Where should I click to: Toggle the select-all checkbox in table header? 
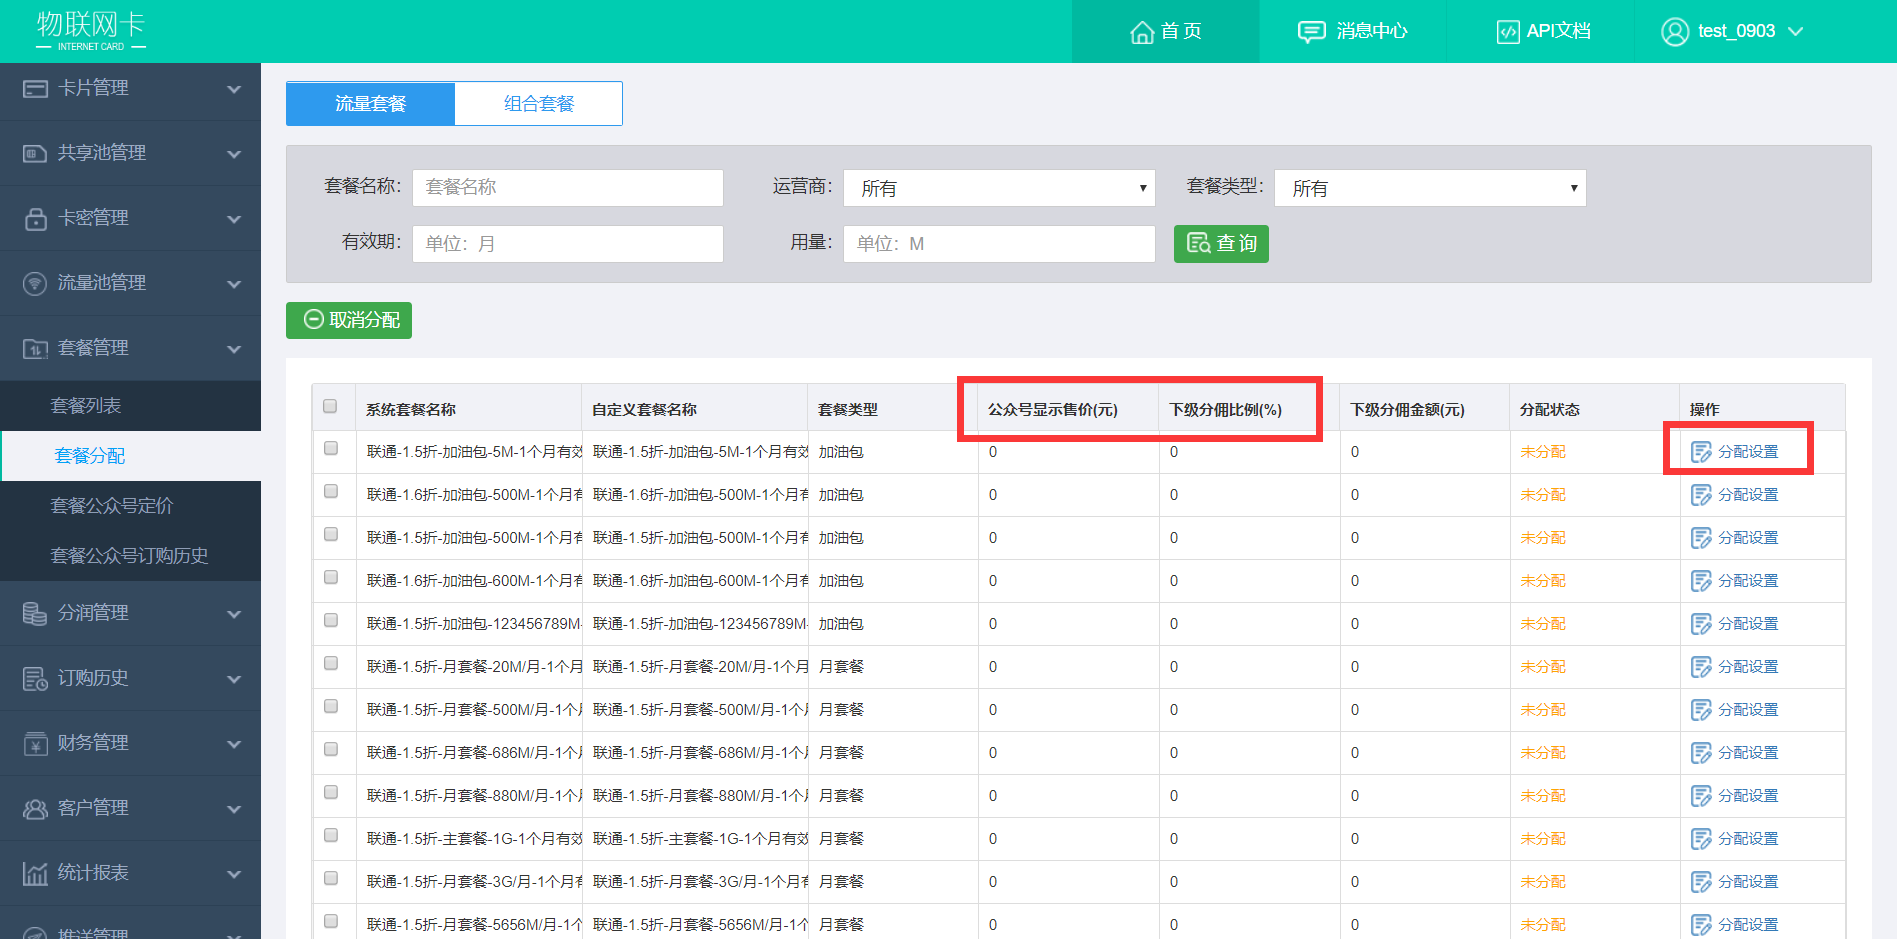pyautogui.click(x=330, y=406)
